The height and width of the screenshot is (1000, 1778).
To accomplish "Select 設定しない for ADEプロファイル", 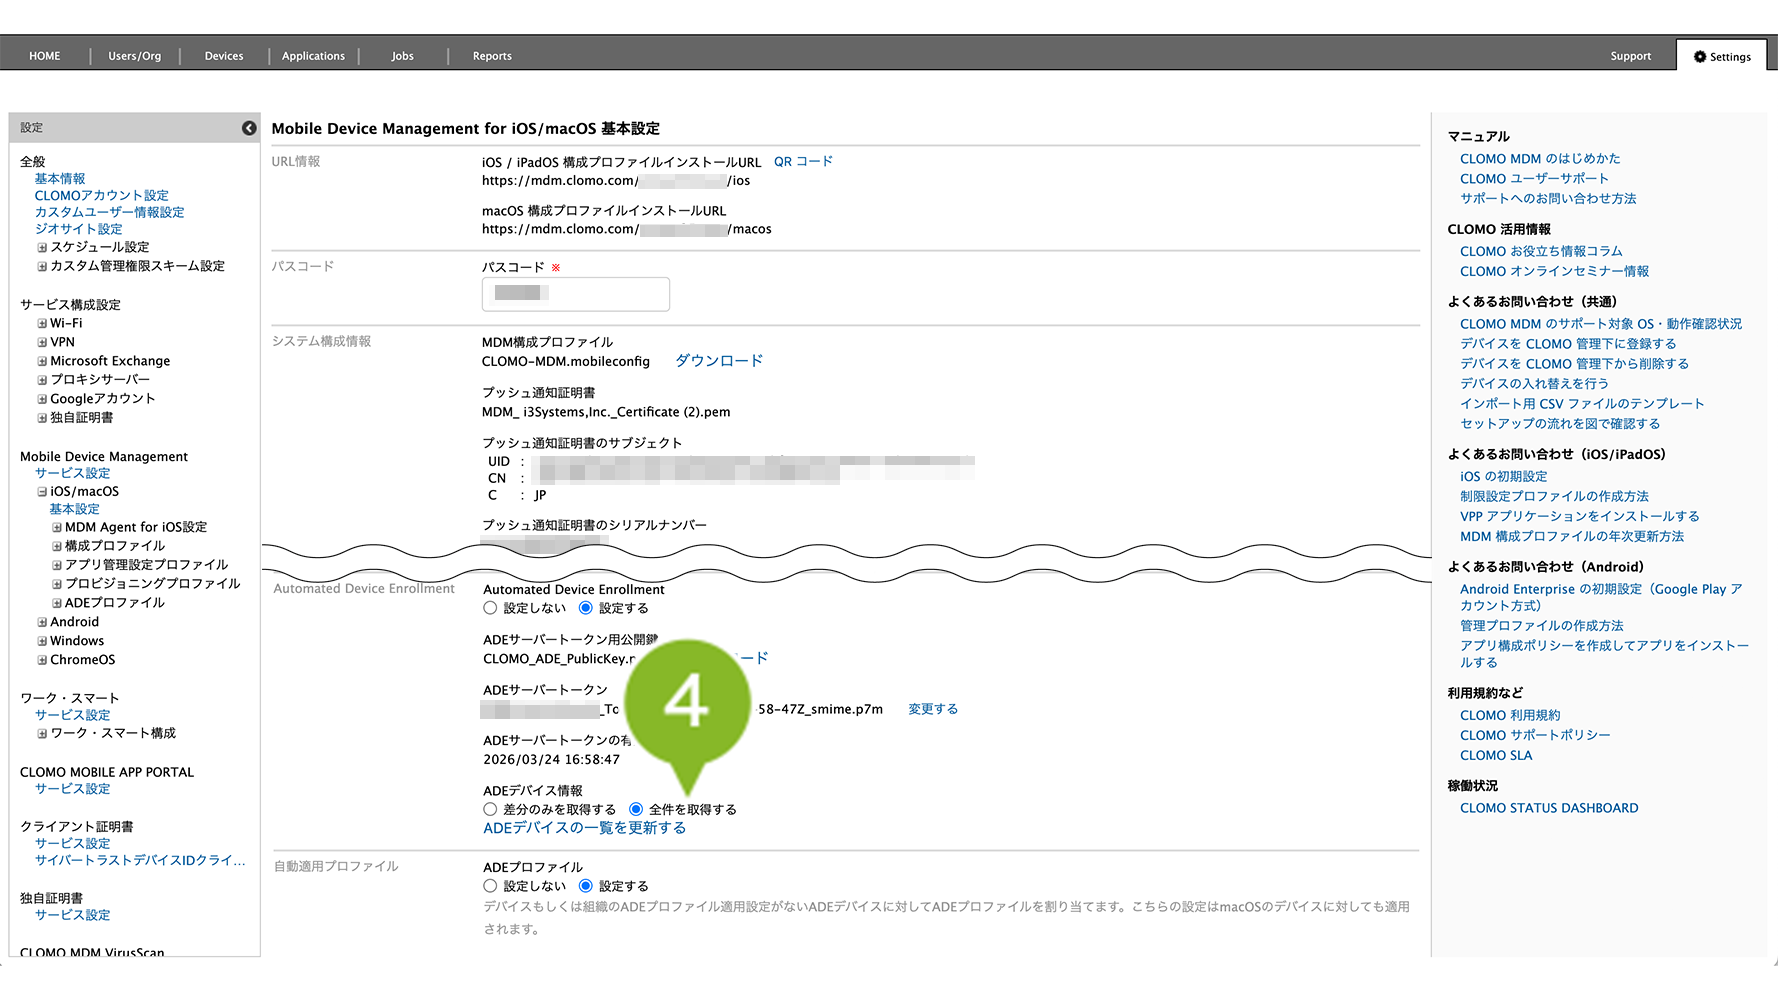I will pyautogui.click(x=490, y=886).
